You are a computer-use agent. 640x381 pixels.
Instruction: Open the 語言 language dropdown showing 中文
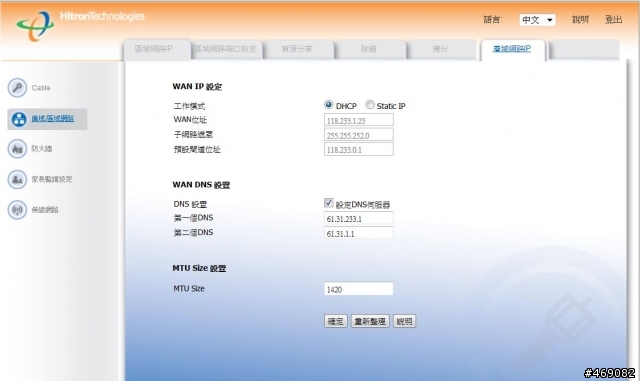(537, 20)
